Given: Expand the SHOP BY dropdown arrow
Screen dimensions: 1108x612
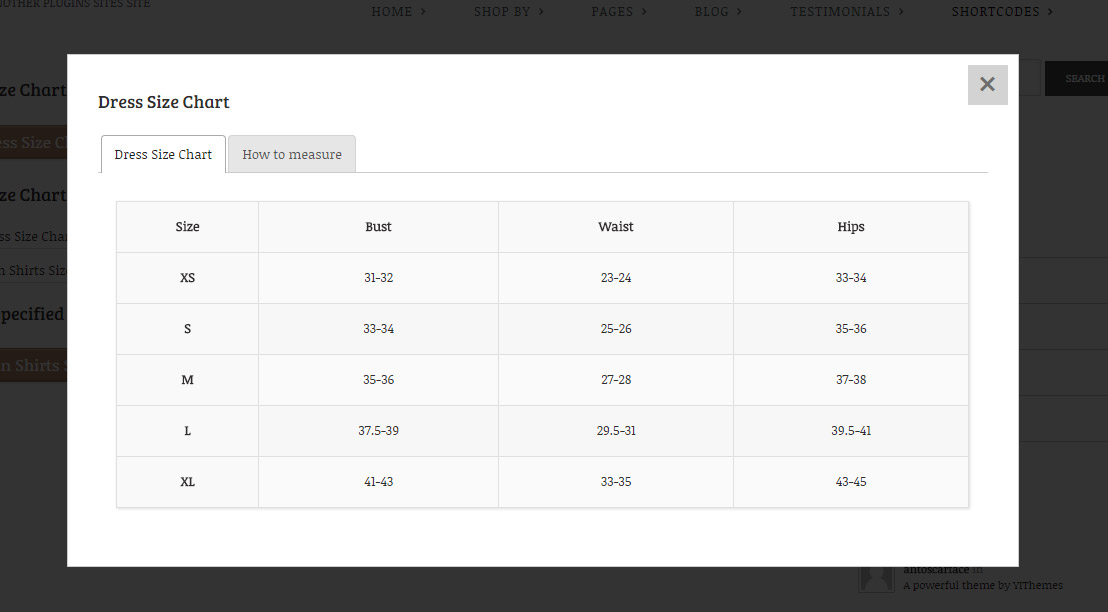Looking at the screenshot, I should pos(542,12).
